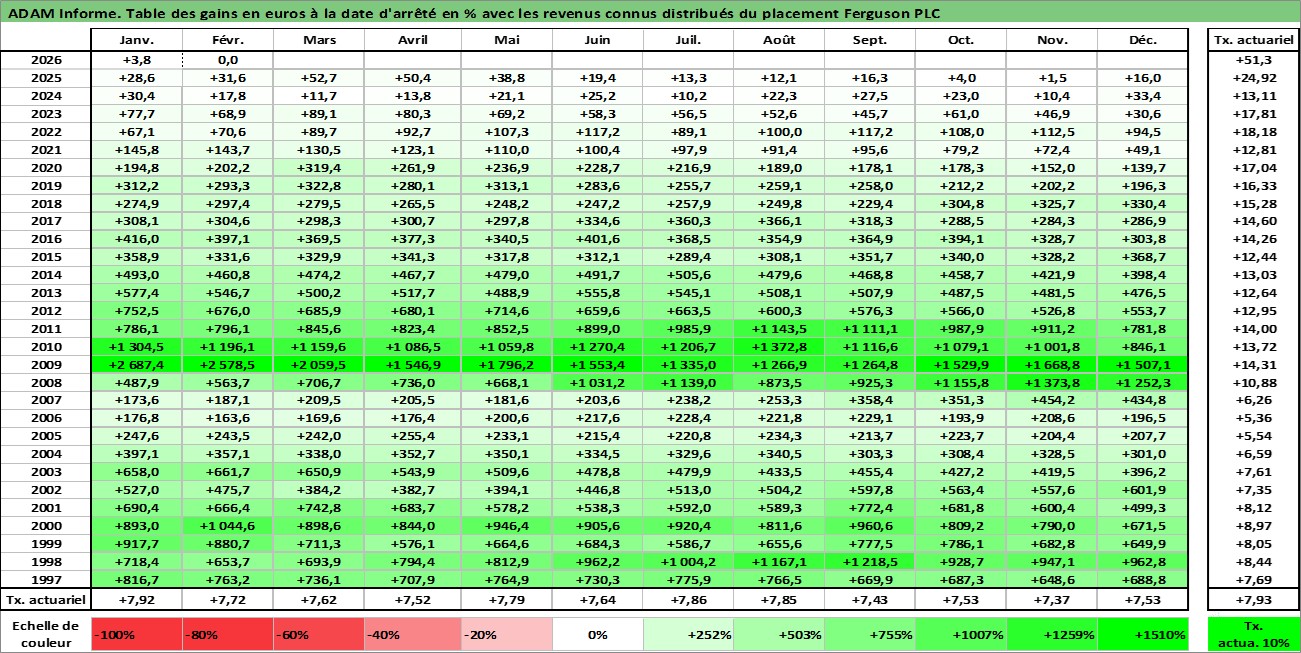Screen dimensions: 1301x653
Task: Click the 'Echelle de couleur' label
Action: point(46,634)
